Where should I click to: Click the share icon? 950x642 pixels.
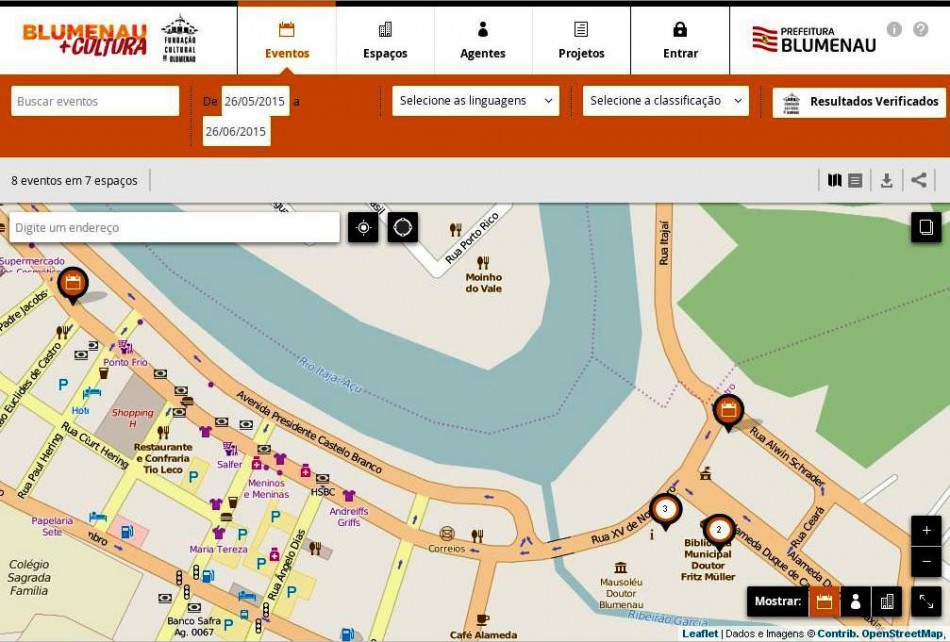(919, 179)
